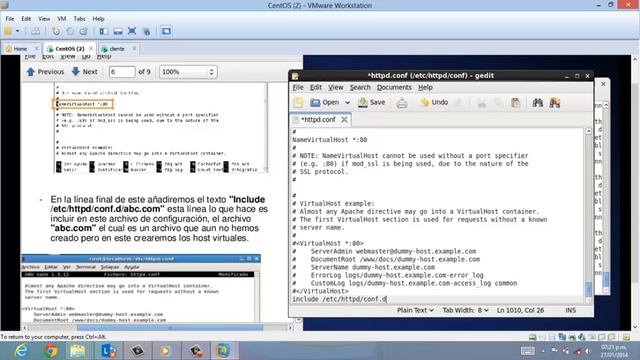This screenshot has width=640, height=360.
Task: Place the cursor at the end of the include line
Action: (x=387, y=299)
